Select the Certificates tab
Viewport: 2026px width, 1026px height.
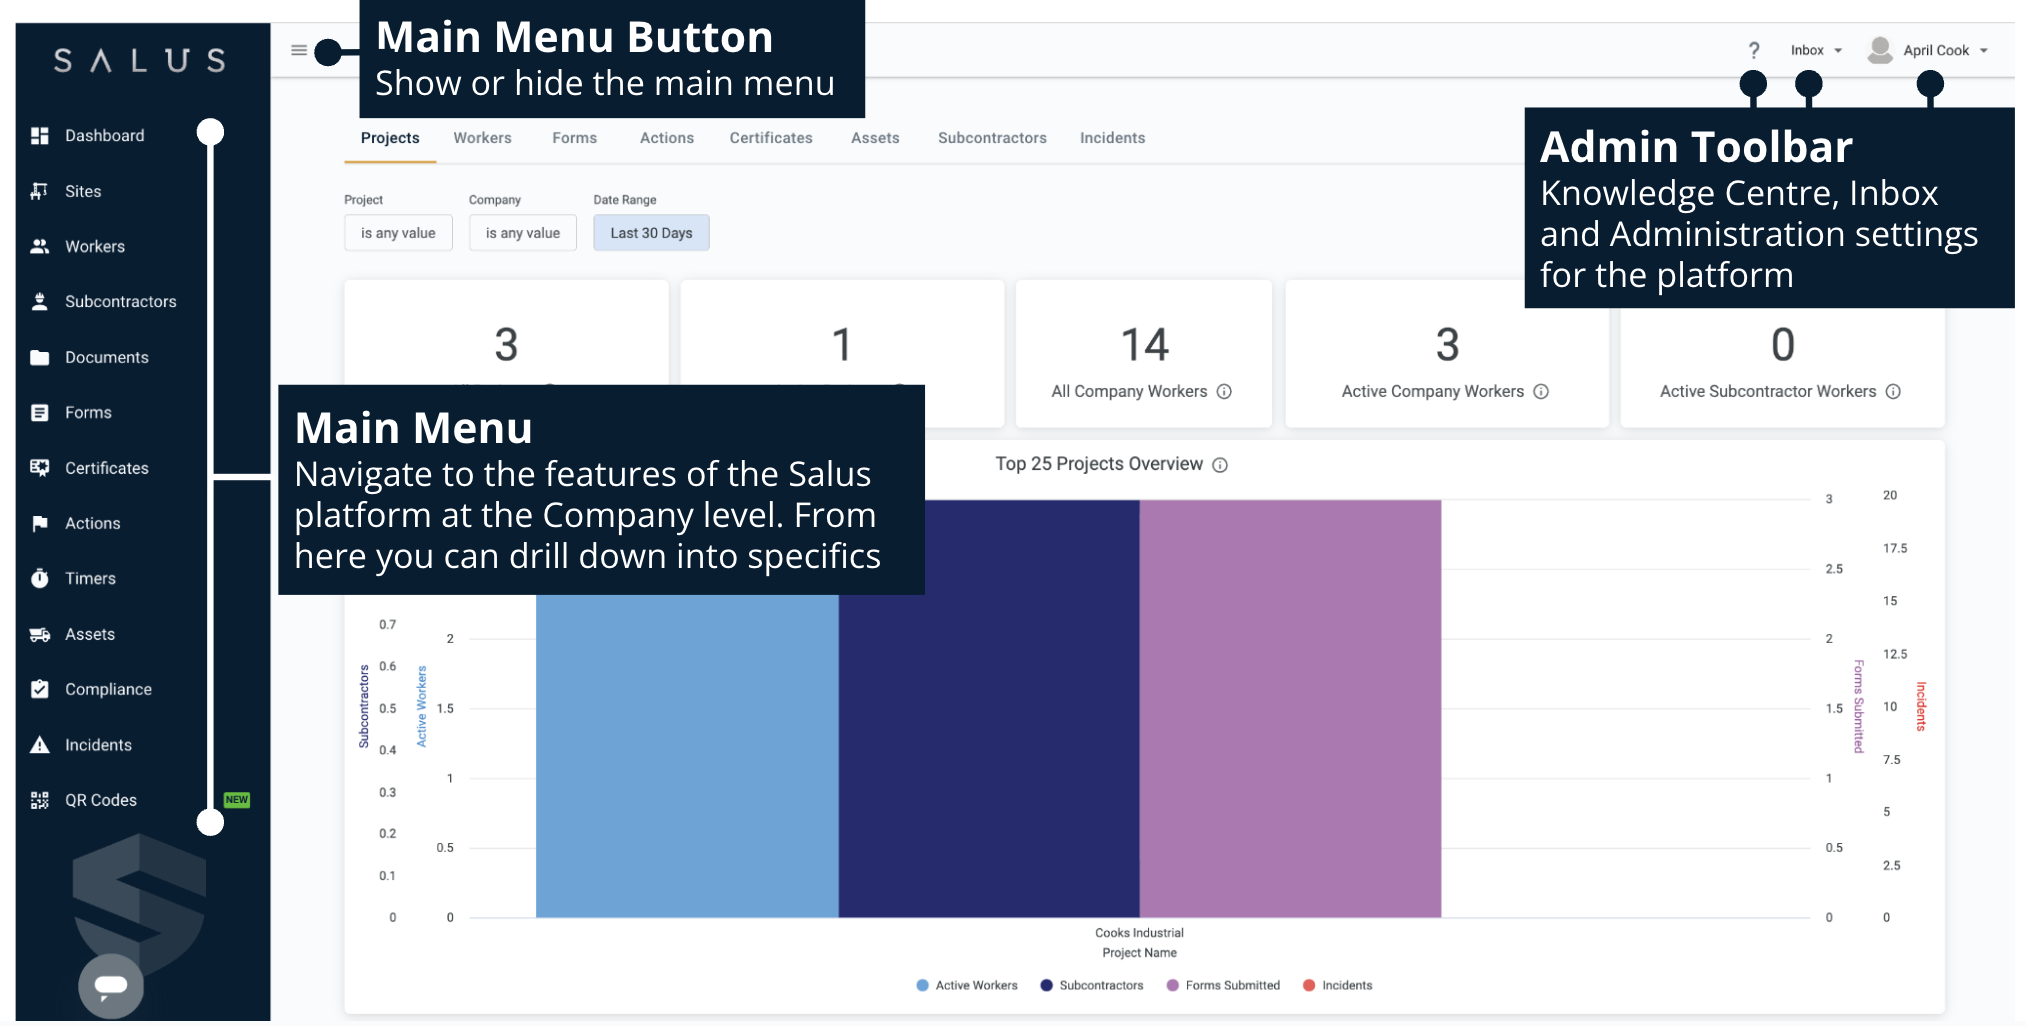770,138
